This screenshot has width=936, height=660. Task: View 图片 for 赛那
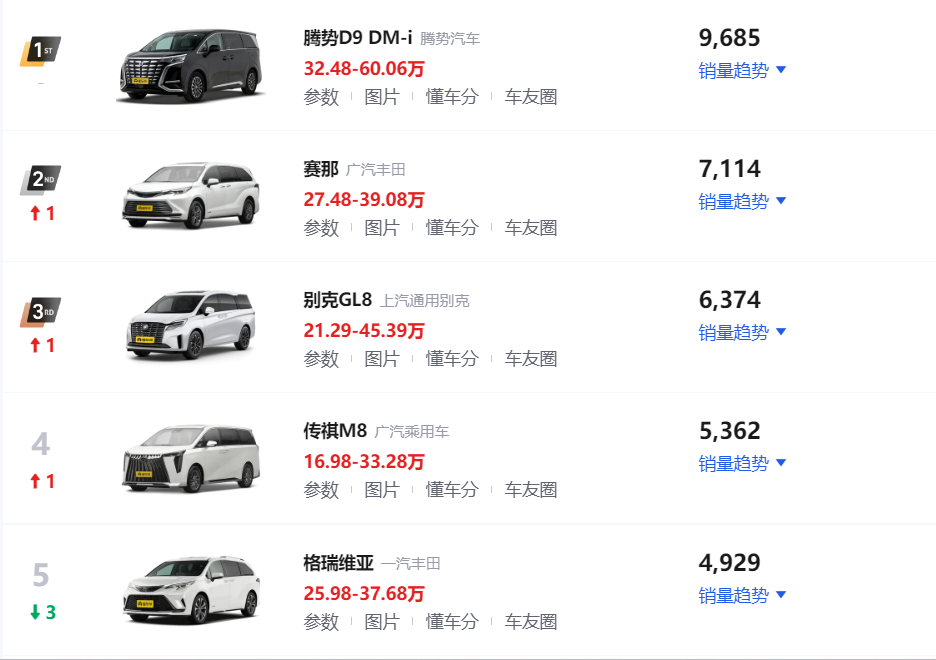click(381, 228)
